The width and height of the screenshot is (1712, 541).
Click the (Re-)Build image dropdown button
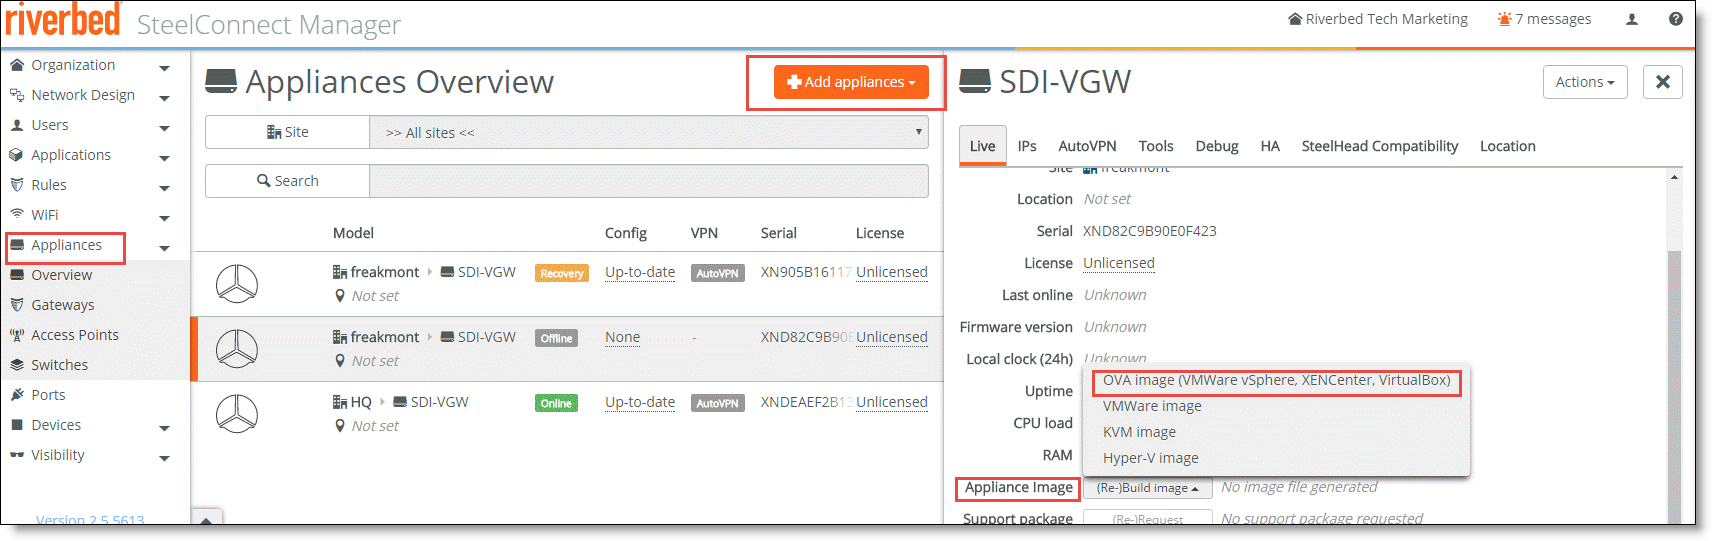1147,488
